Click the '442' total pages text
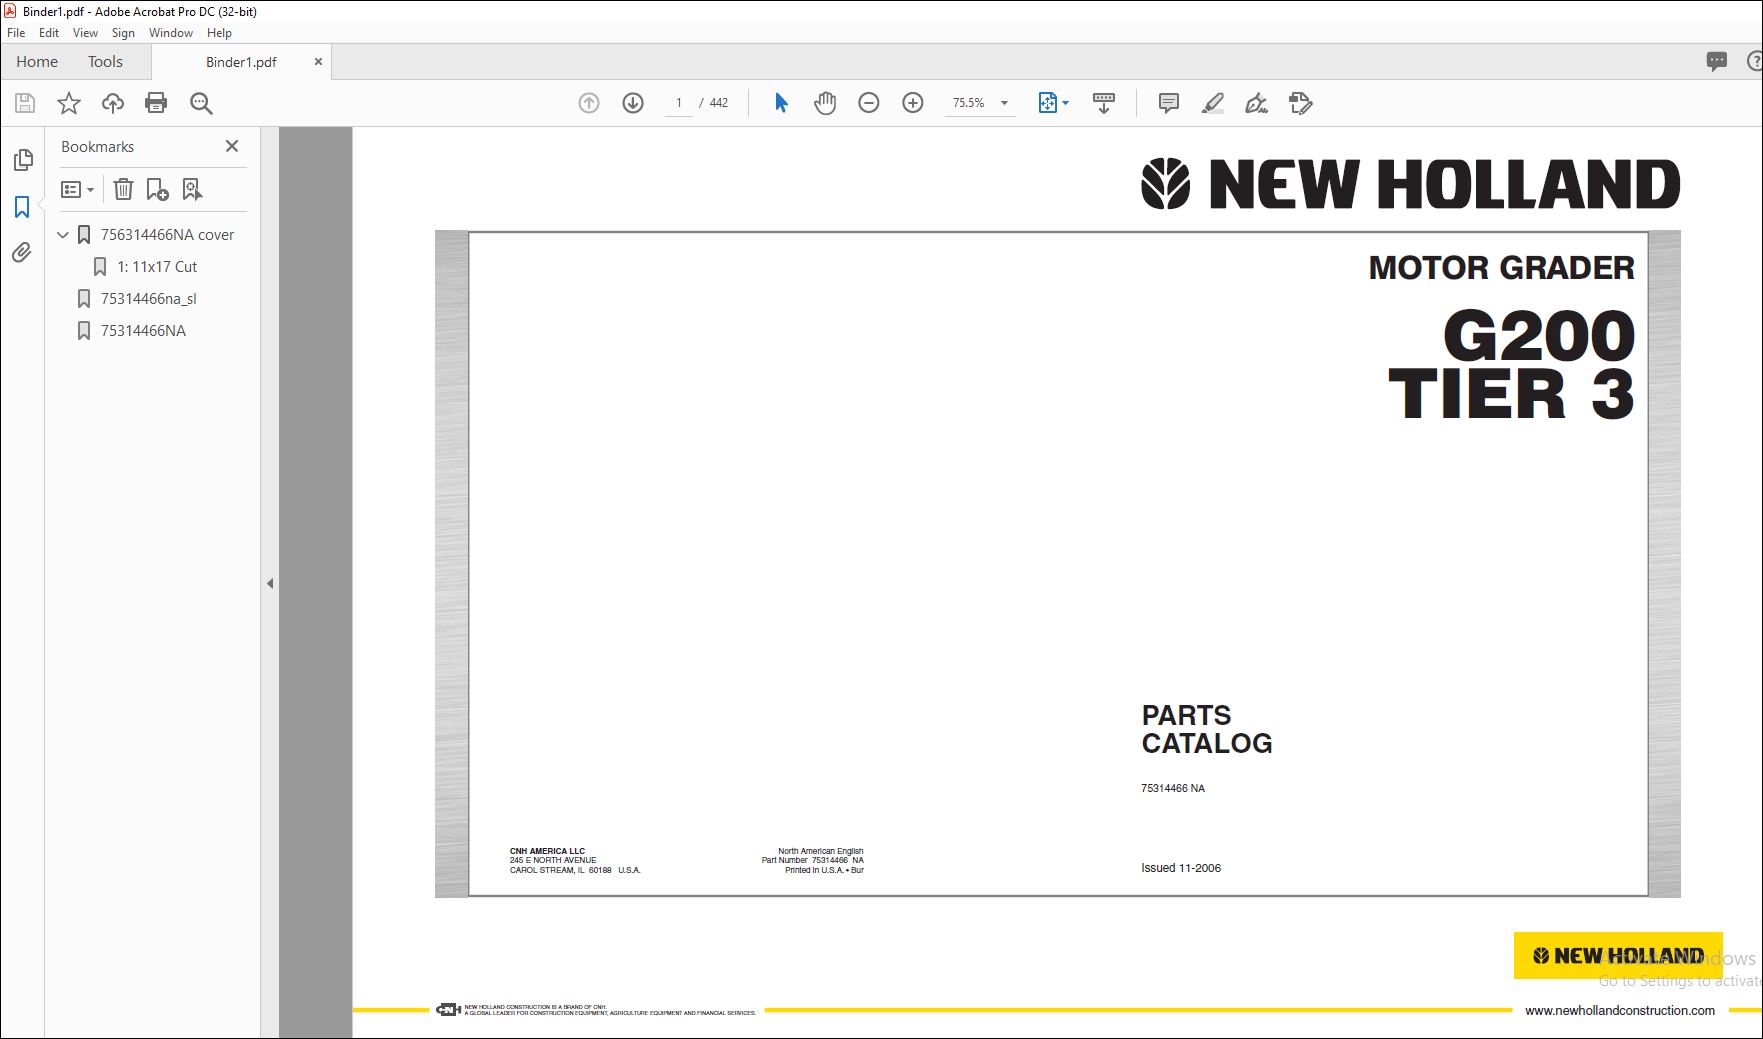Screen dimensions: 1763x1039 tap(719, 103)
